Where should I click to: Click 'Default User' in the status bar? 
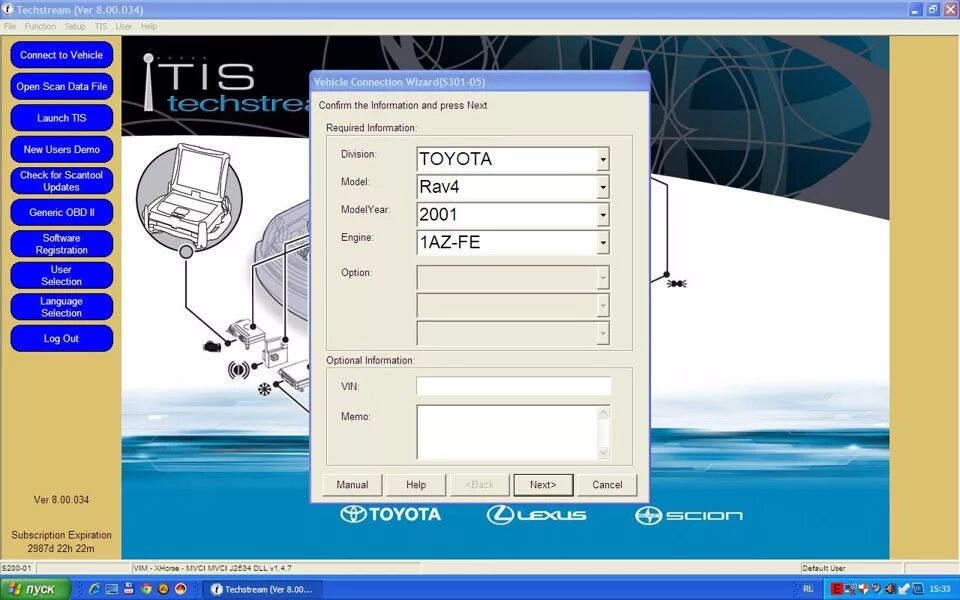[823, 568]
